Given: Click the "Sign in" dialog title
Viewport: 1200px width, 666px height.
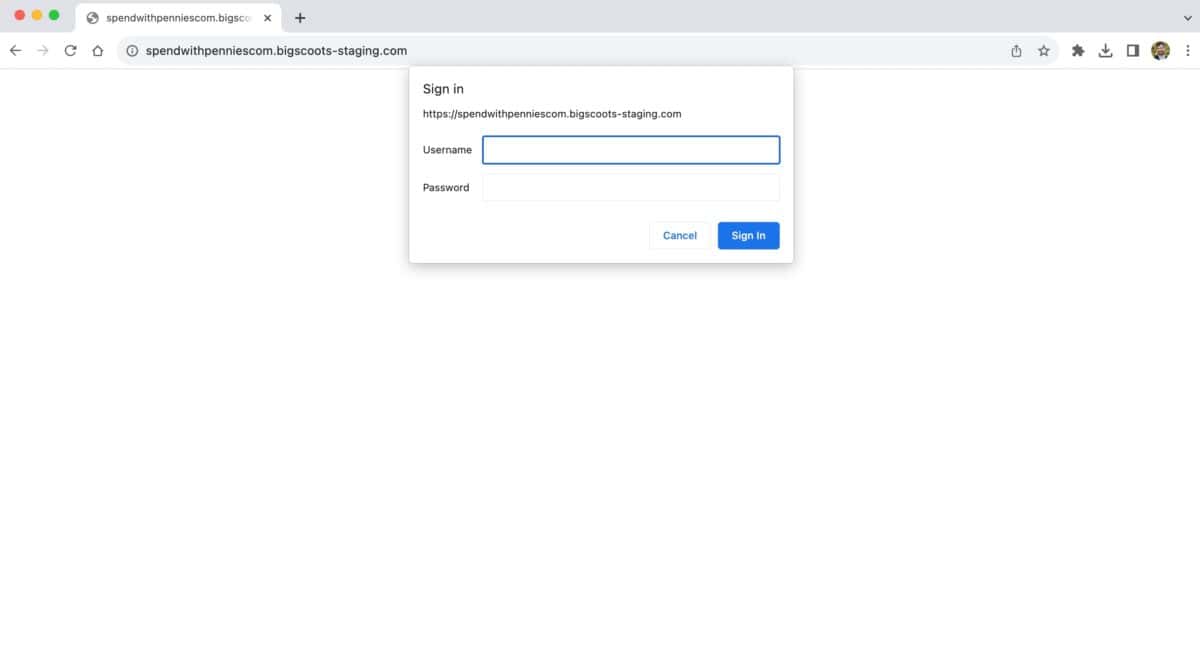Looking at the screenshot, I should 443,90.
